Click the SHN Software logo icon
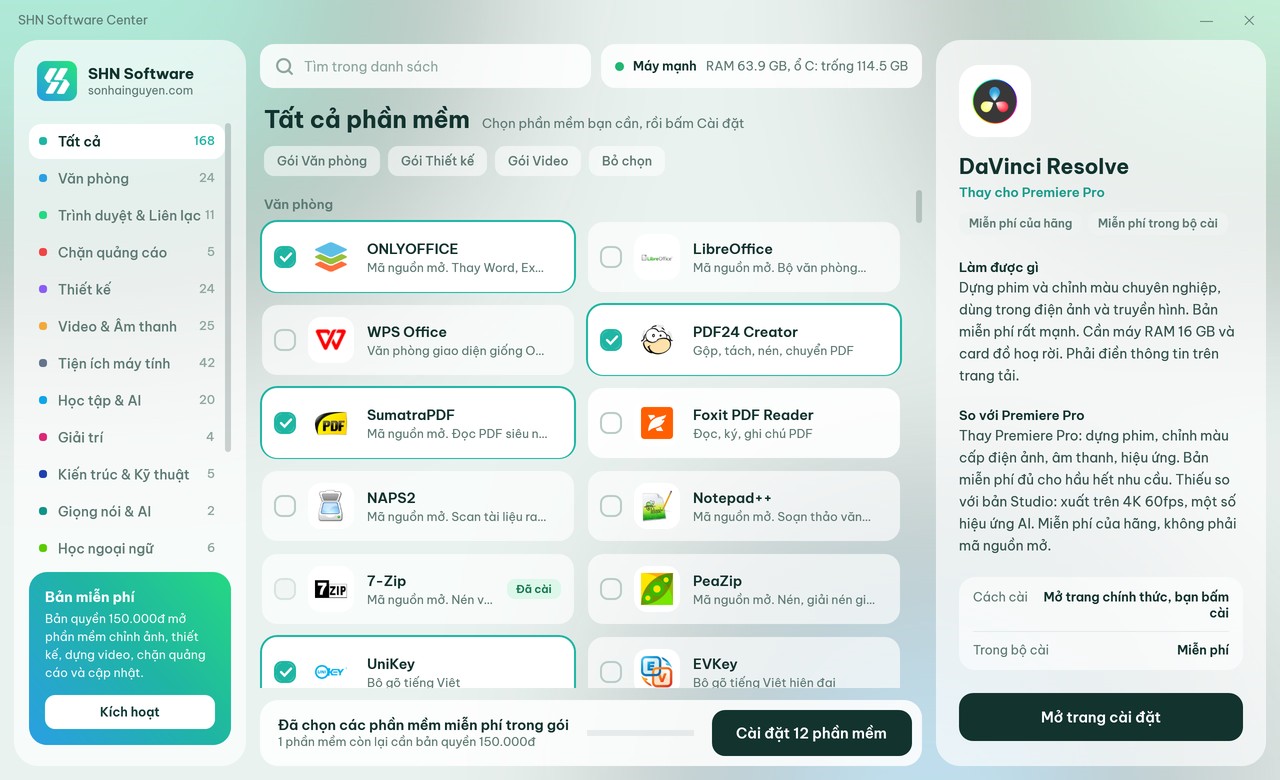The width and height of the screenshot is (1280, 780). 57,81
